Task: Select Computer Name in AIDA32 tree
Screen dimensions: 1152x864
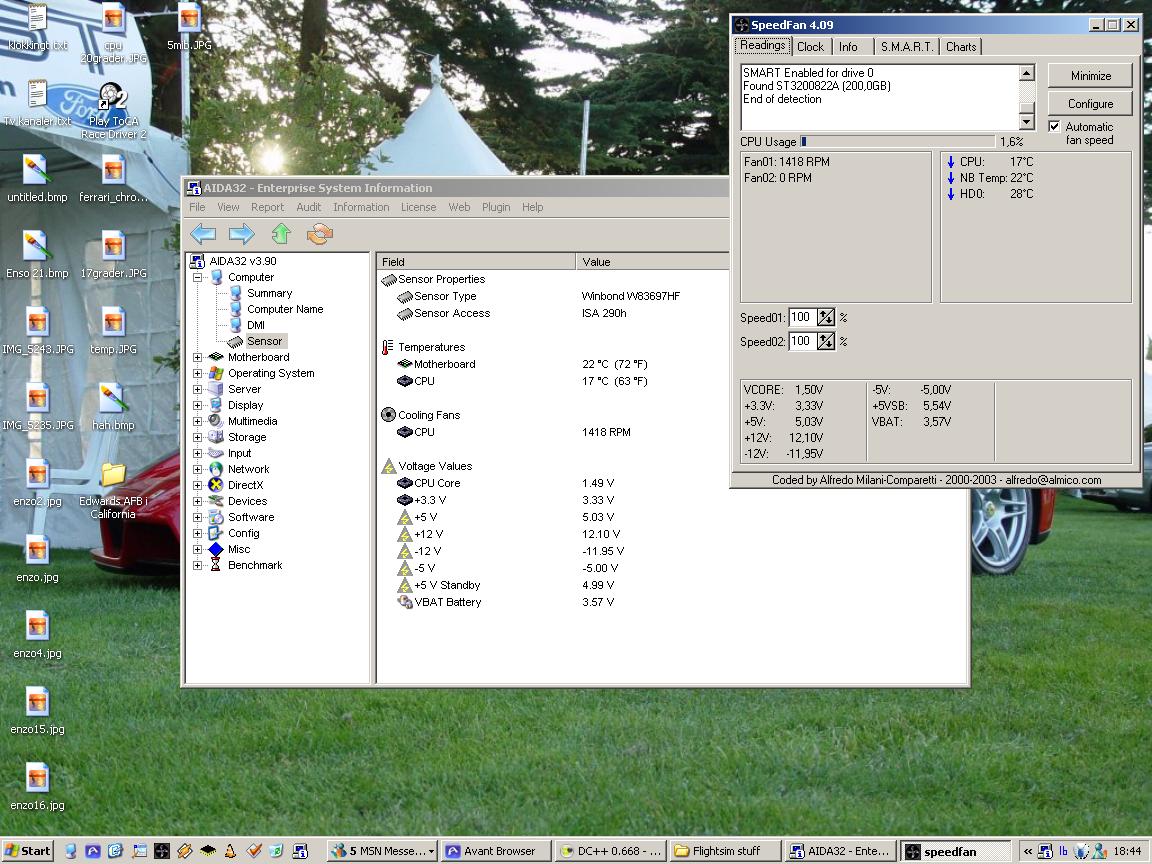Action: pyautogui.click(x=285, y=309)
